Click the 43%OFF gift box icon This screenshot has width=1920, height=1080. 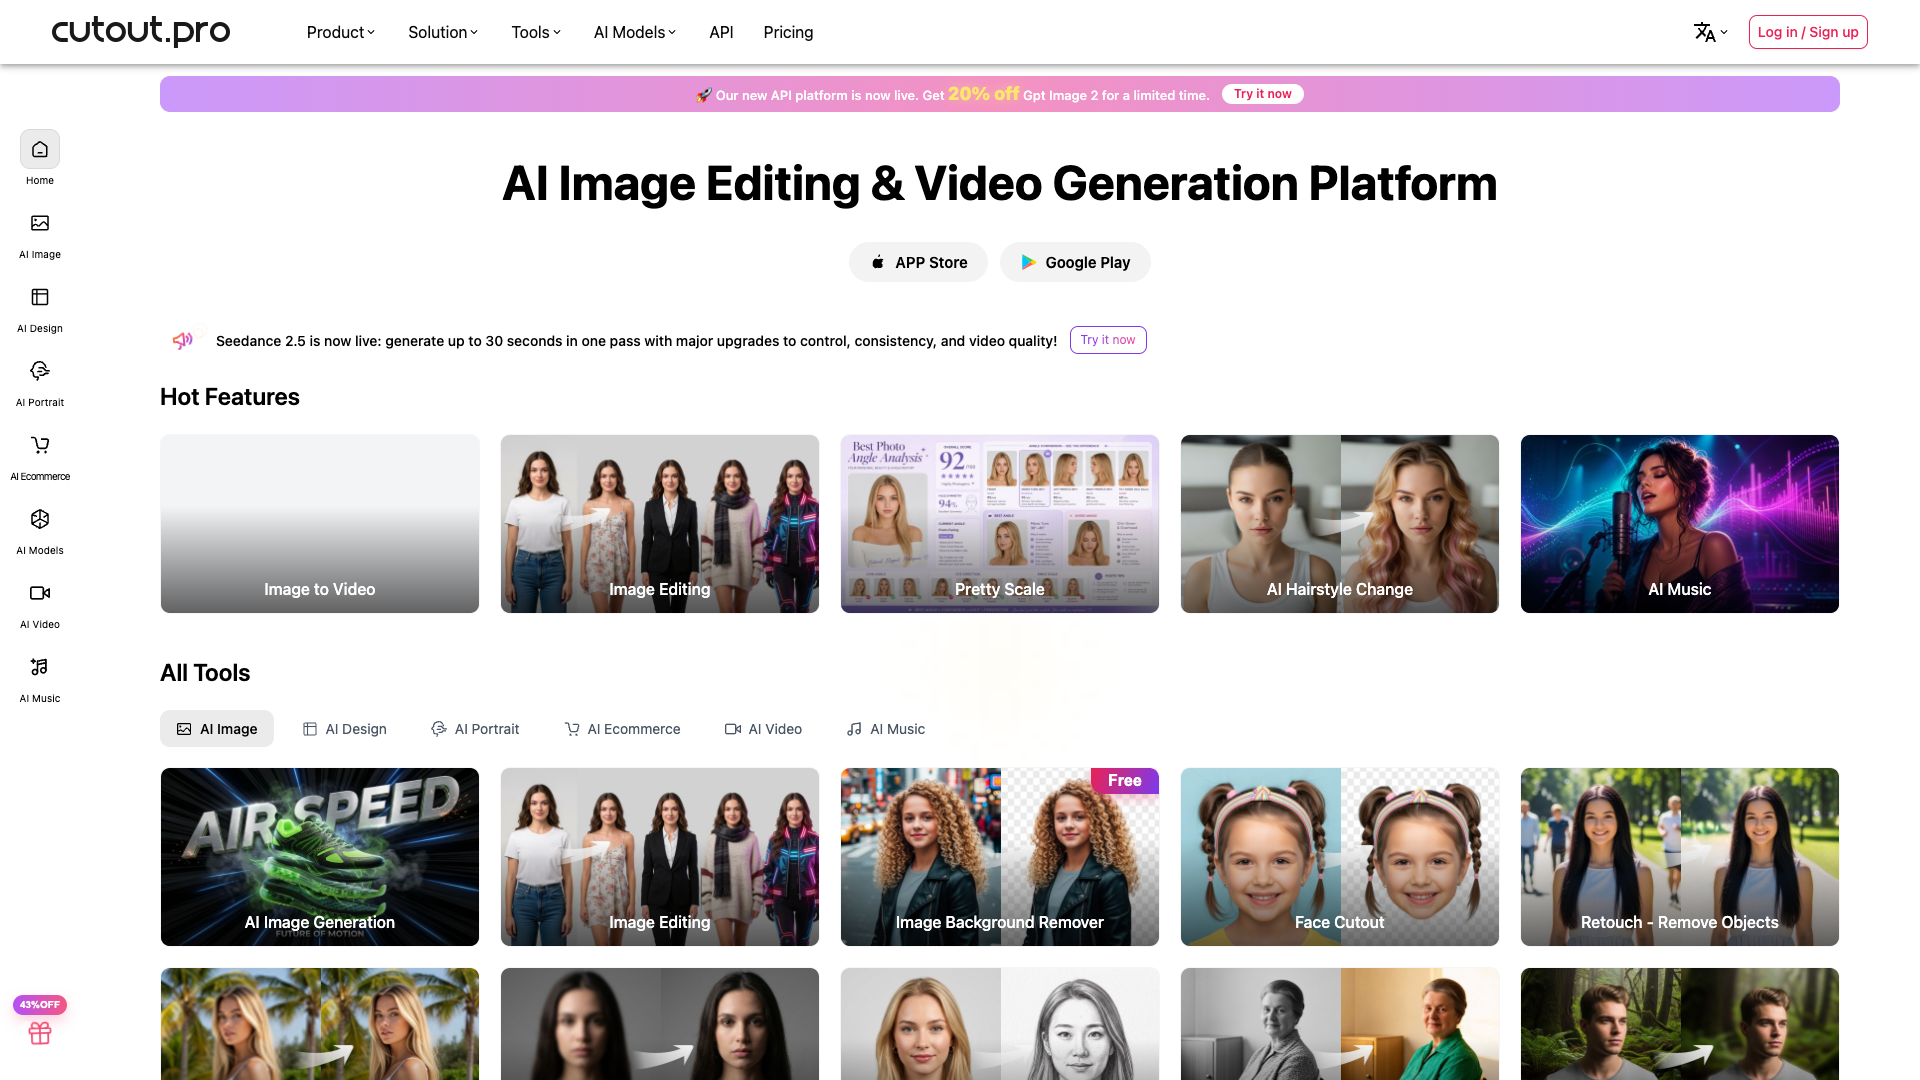[40, 1033]
